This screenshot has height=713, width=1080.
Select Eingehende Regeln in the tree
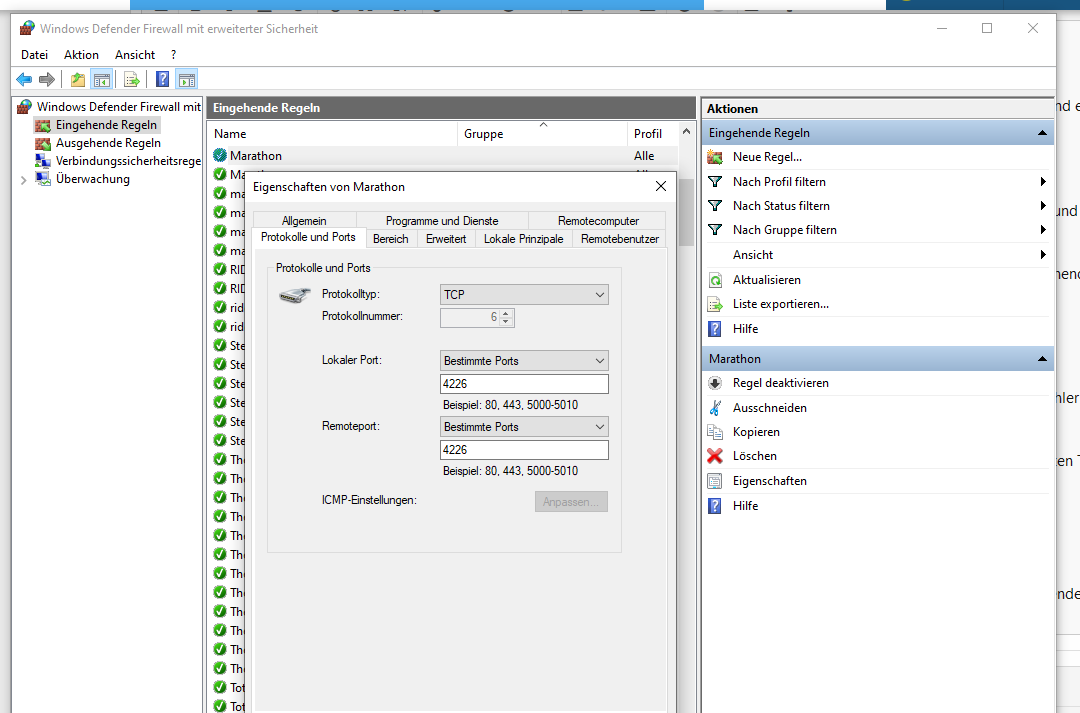click(x=106, y=125)
